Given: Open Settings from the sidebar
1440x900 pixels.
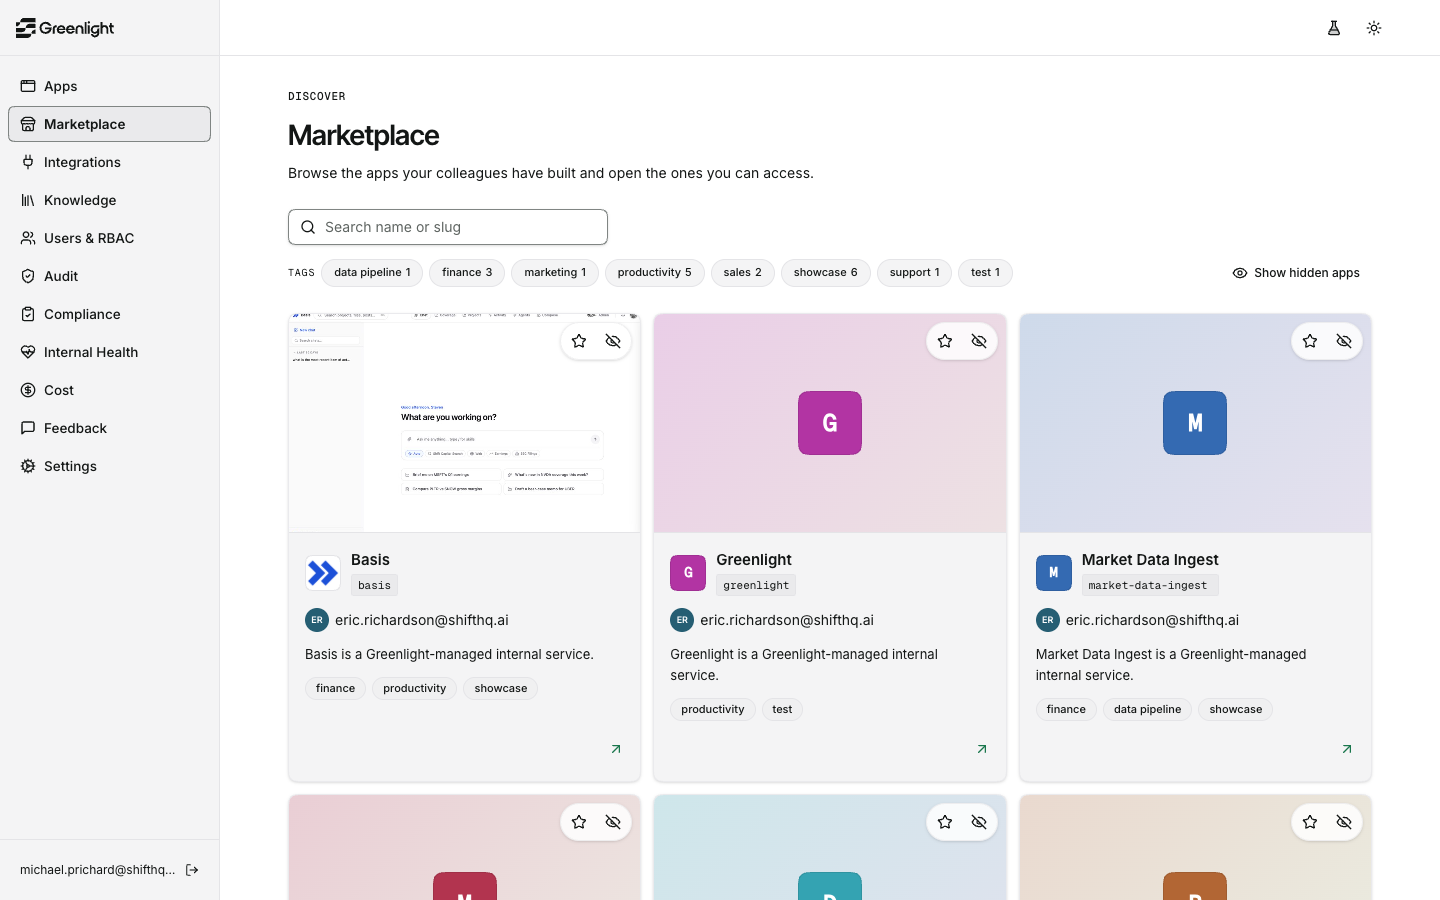Looking at the screenshot, I should tap(109, 466).
